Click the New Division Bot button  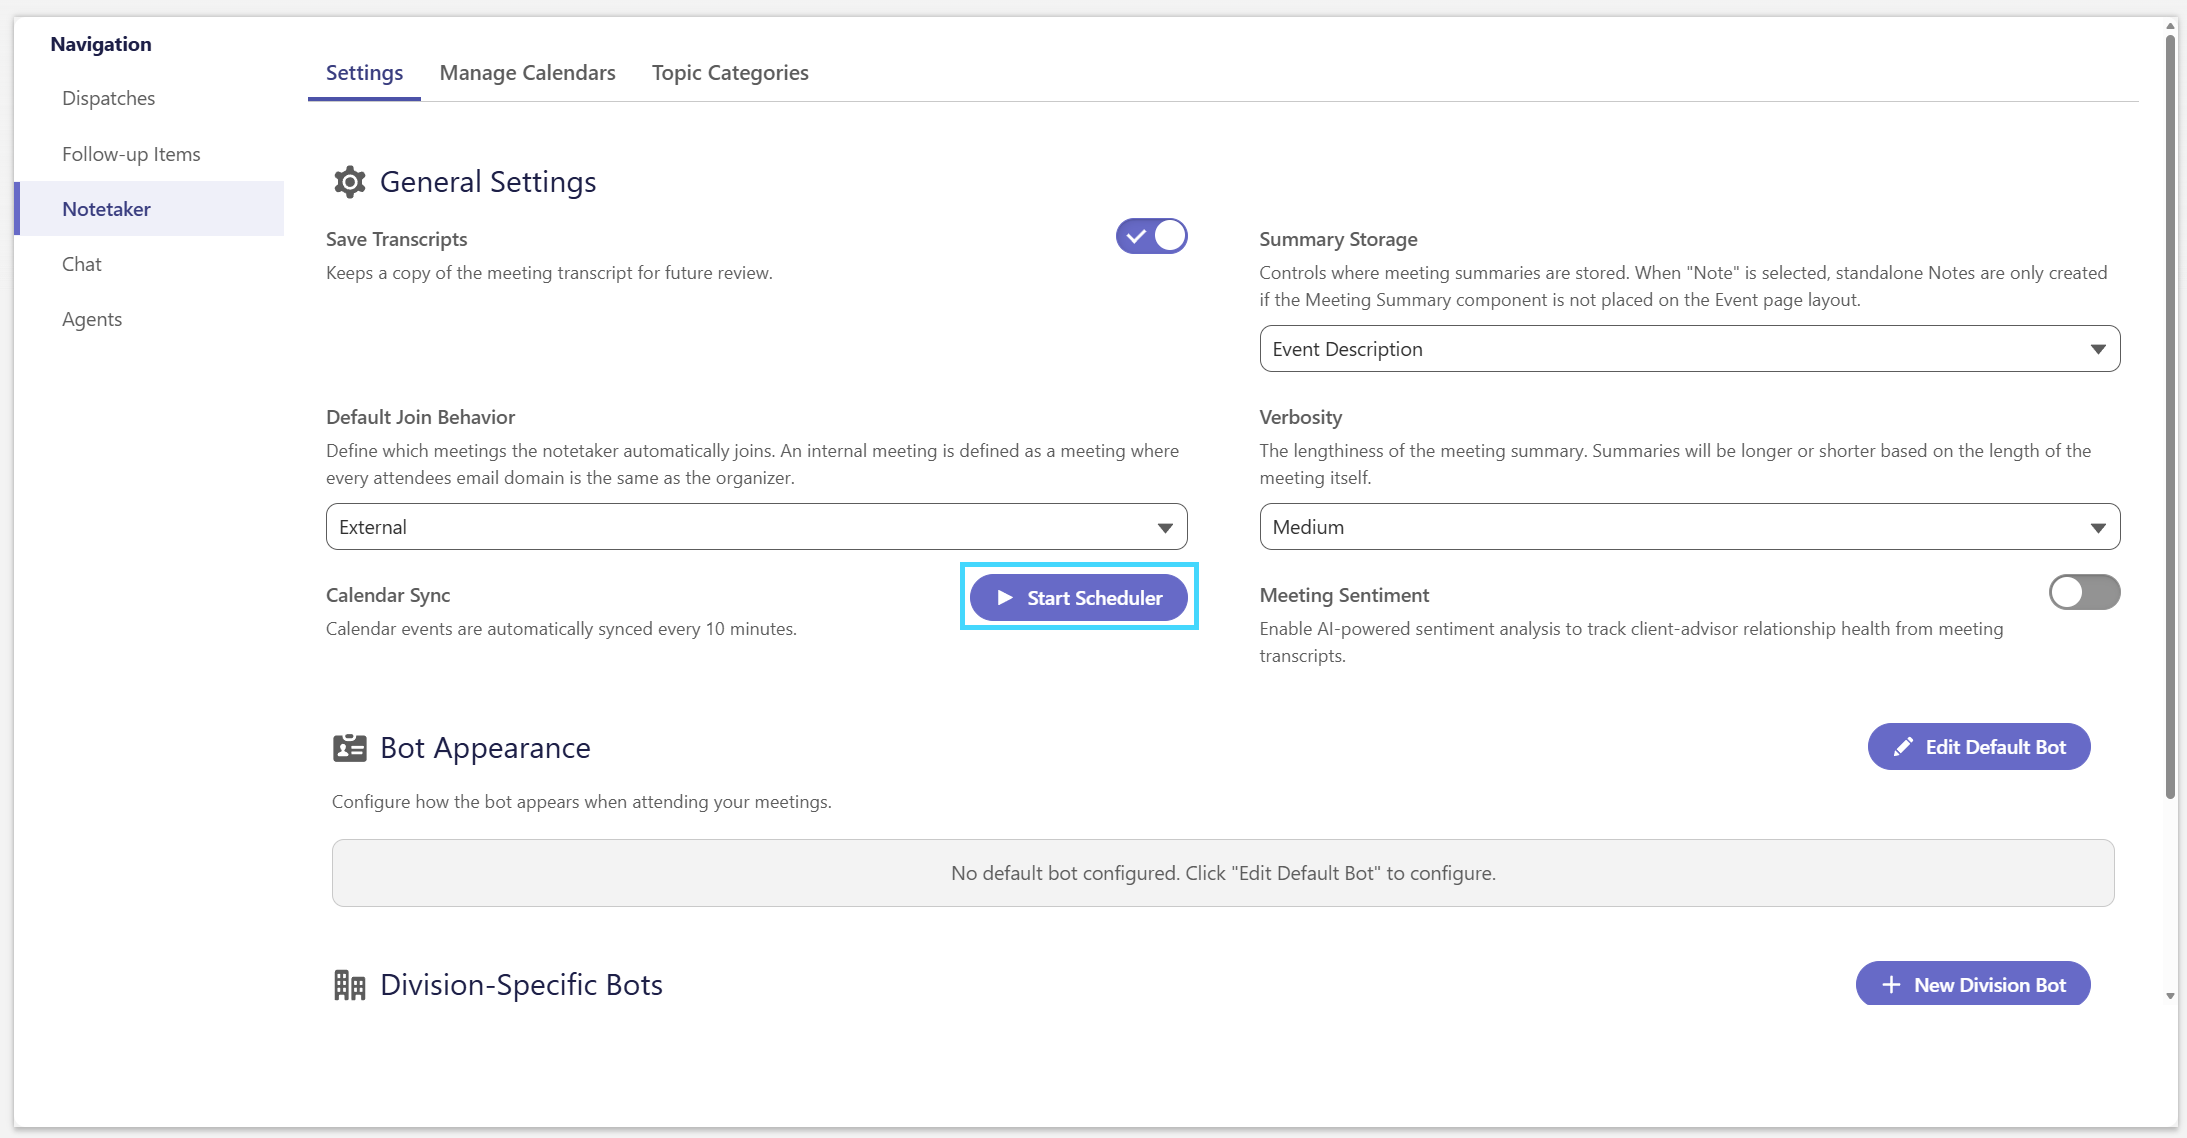(x=1973, y=985)
